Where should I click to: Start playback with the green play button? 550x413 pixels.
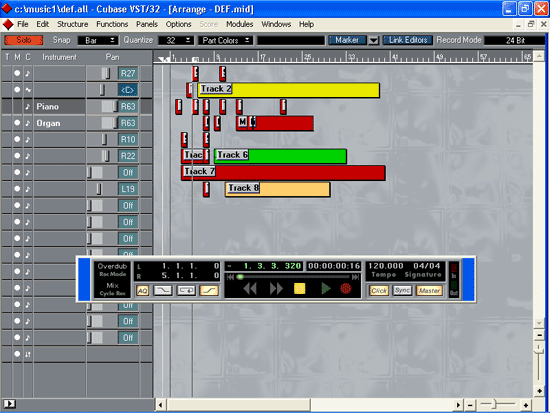[326, 289]
